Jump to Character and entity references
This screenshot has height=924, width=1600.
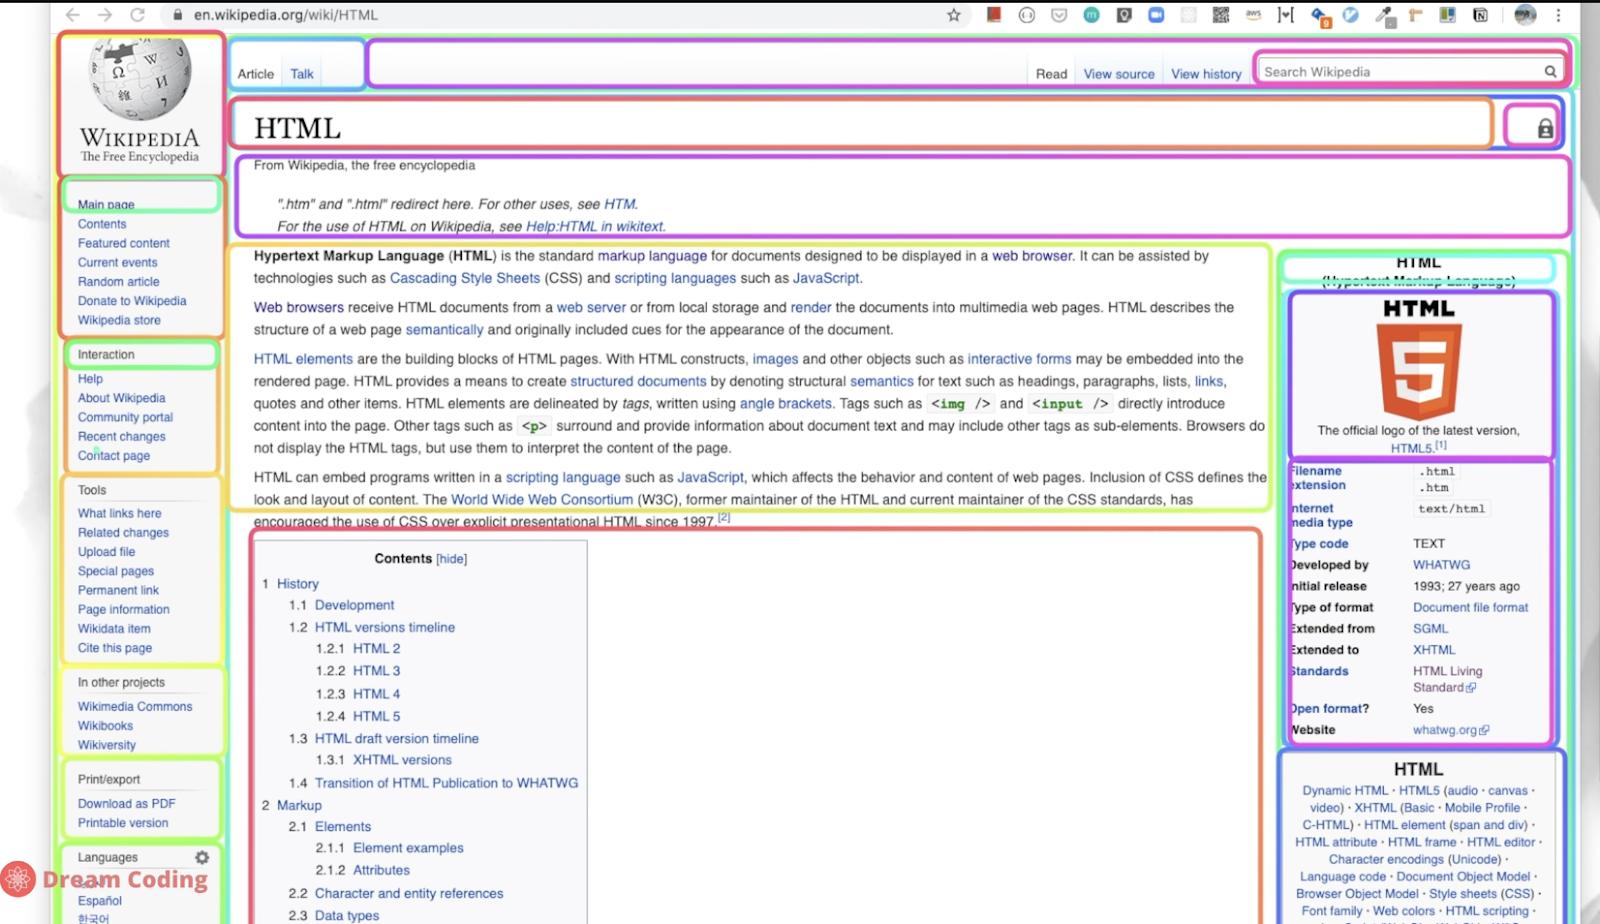click(x=409, y=893)
